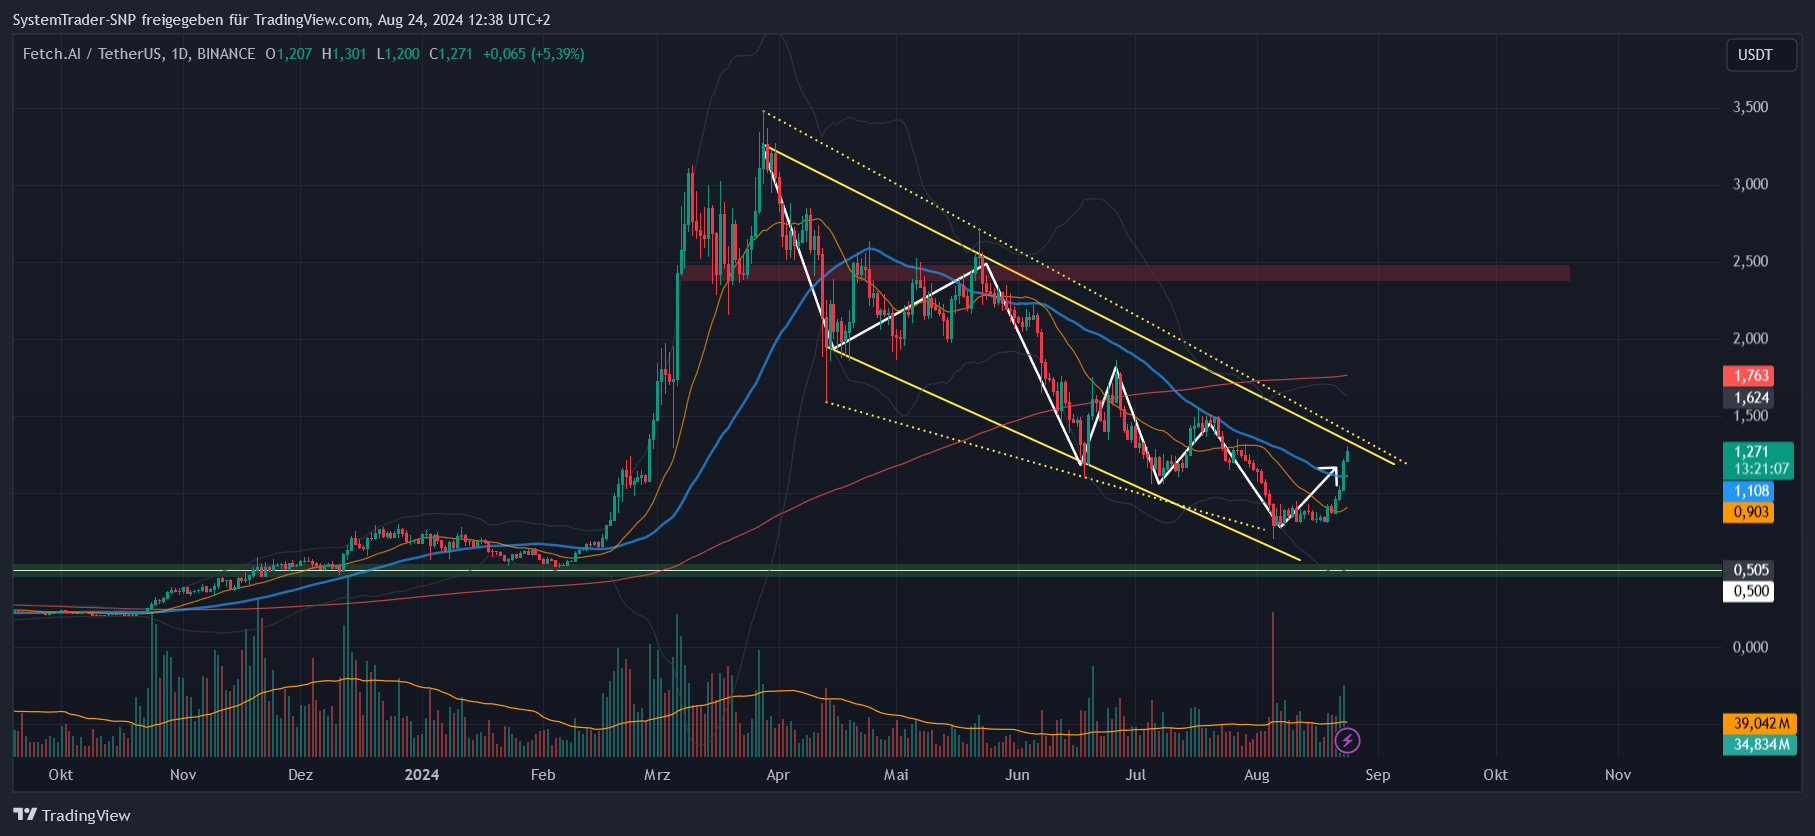Click the Okt 2023 time axis label
The image size is (1815, 836).
click(60, 775)
